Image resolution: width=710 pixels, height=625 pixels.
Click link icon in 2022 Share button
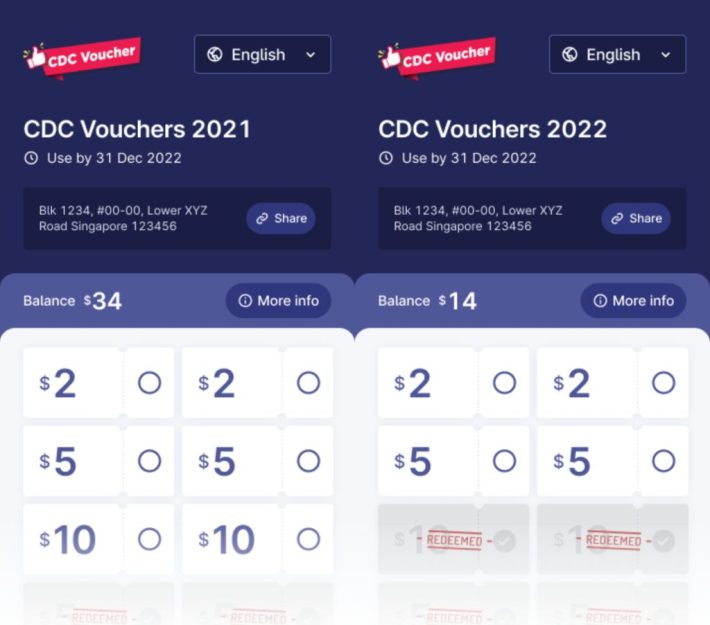[617, 218]
